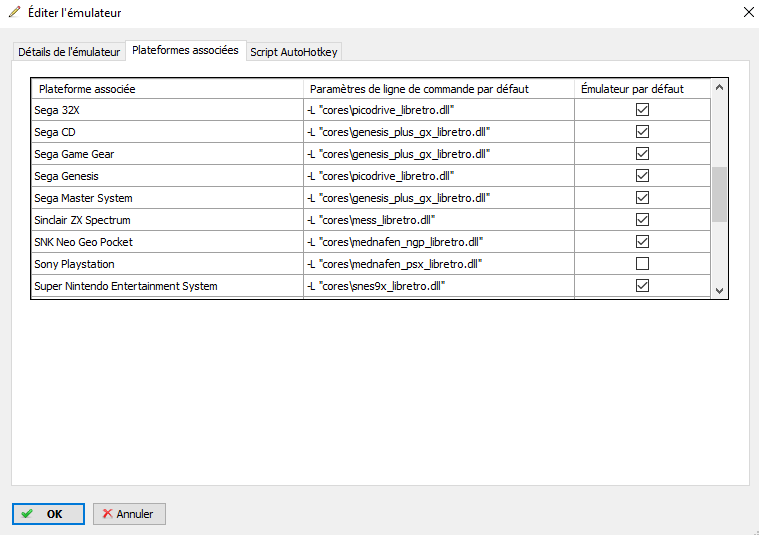Click the Sega Genesis picodrive parameter cell
Screen dimensions: 759x535
(x=439, y=176)
